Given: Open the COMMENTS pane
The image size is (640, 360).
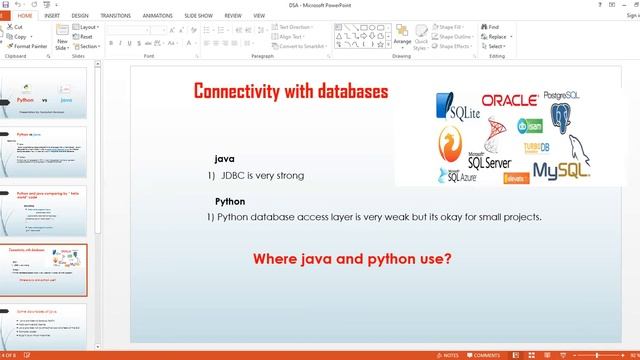Looking at the screenshot, I should point(483,356).
